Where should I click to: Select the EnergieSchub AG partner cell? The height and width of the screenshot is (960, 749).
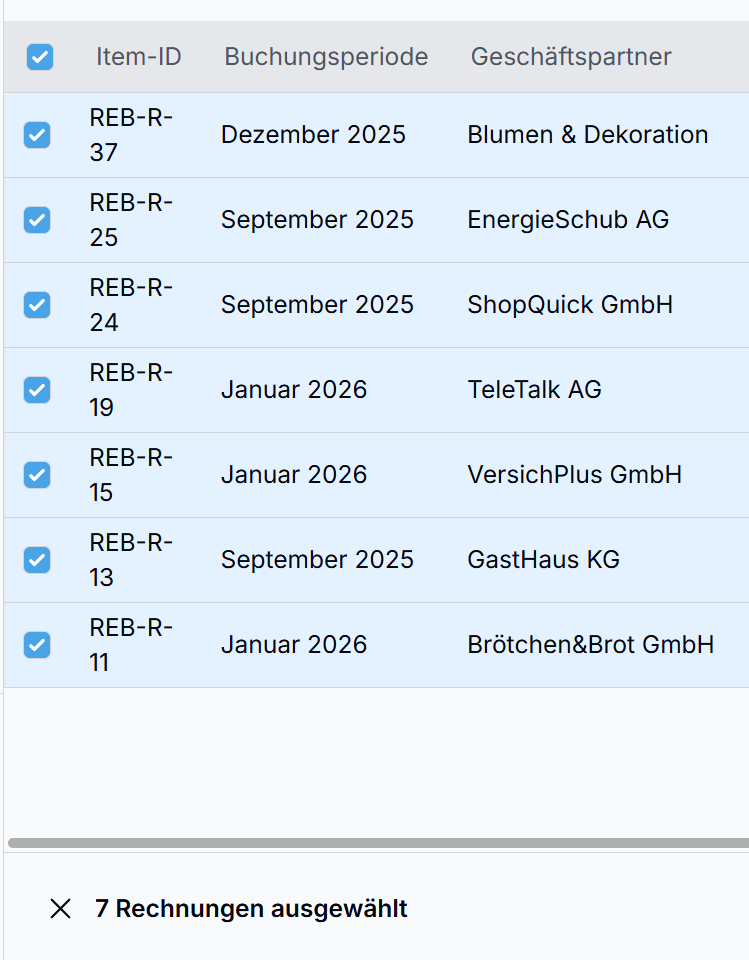pos(568,220)
